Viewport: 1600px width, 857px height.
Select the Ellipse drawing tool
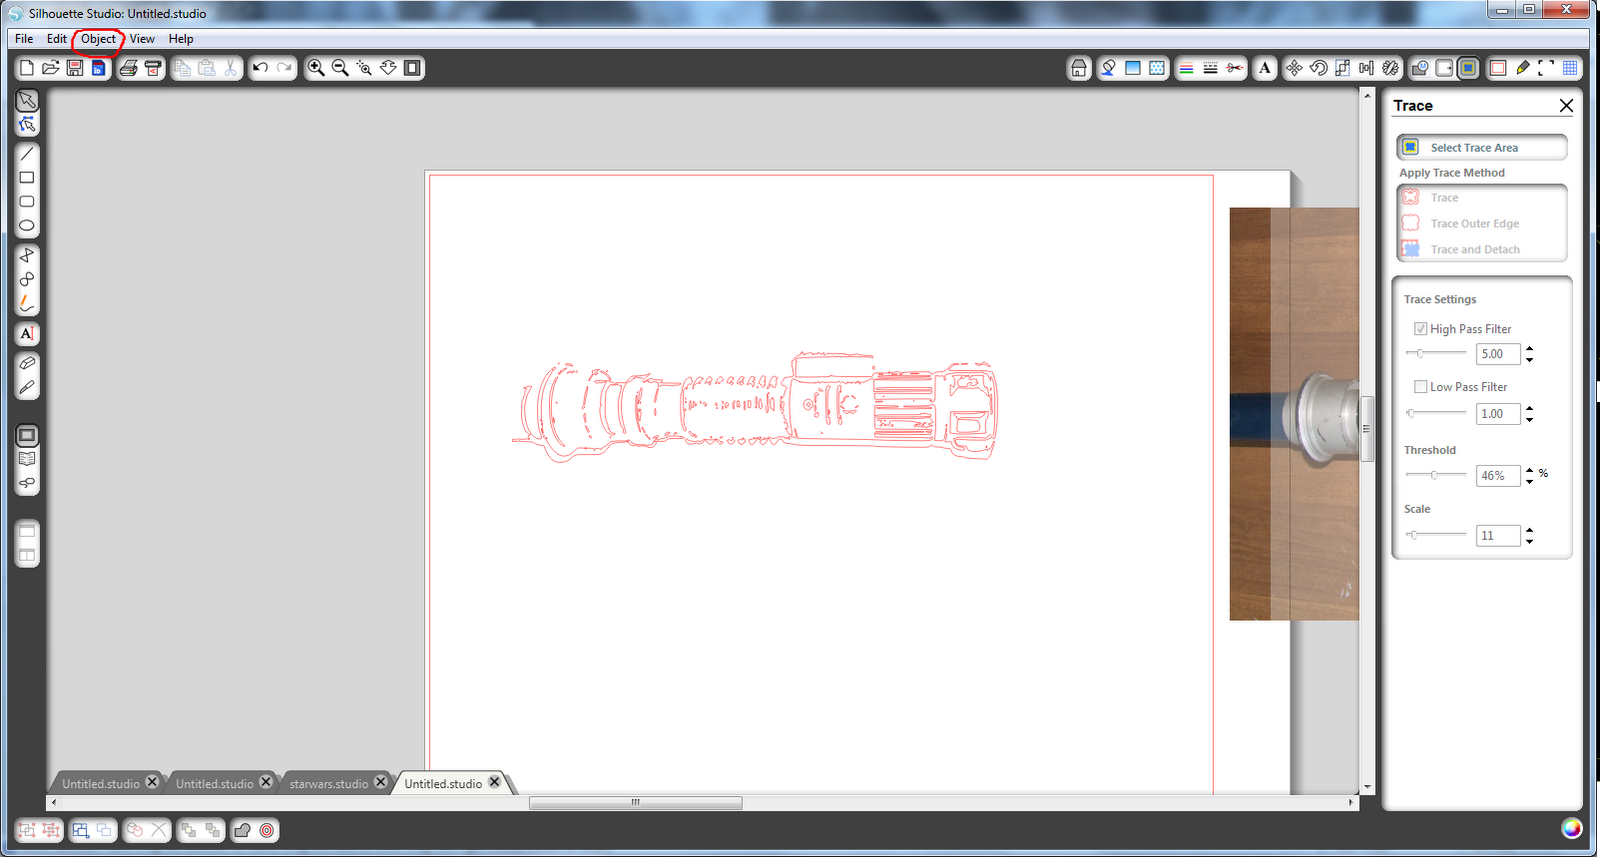(x=27, y=226)
